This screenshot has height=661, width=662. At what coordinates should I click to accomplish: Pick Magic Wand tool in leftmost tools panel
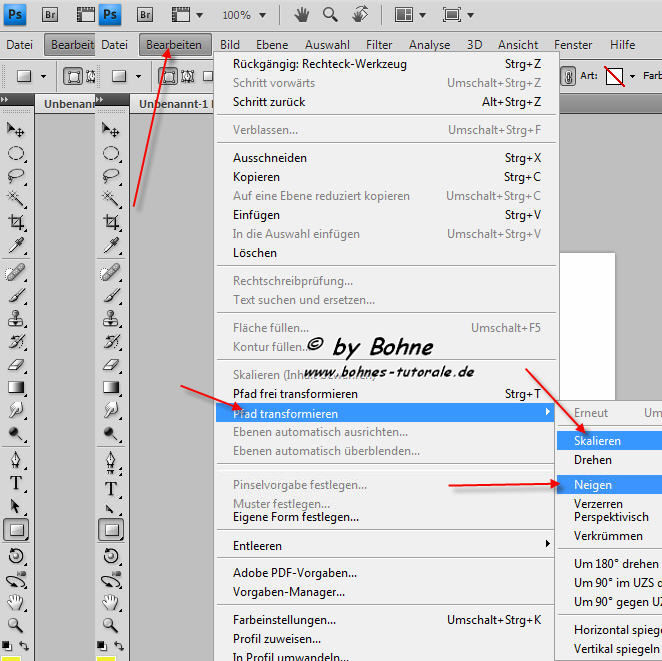[x=17, y=199]
